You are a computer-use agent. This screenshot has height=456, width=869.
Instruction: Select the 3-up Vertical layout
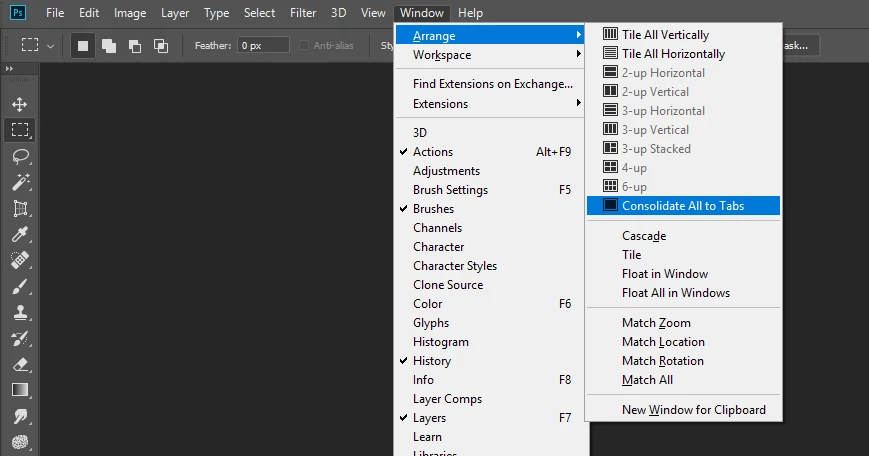[683, 130]
